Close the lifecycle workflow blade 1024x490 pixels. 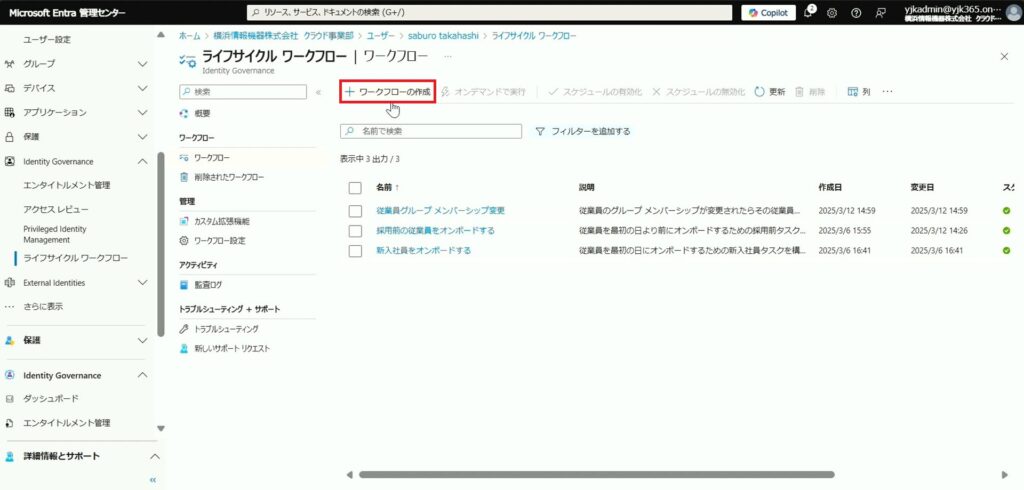click(1004, 57)
